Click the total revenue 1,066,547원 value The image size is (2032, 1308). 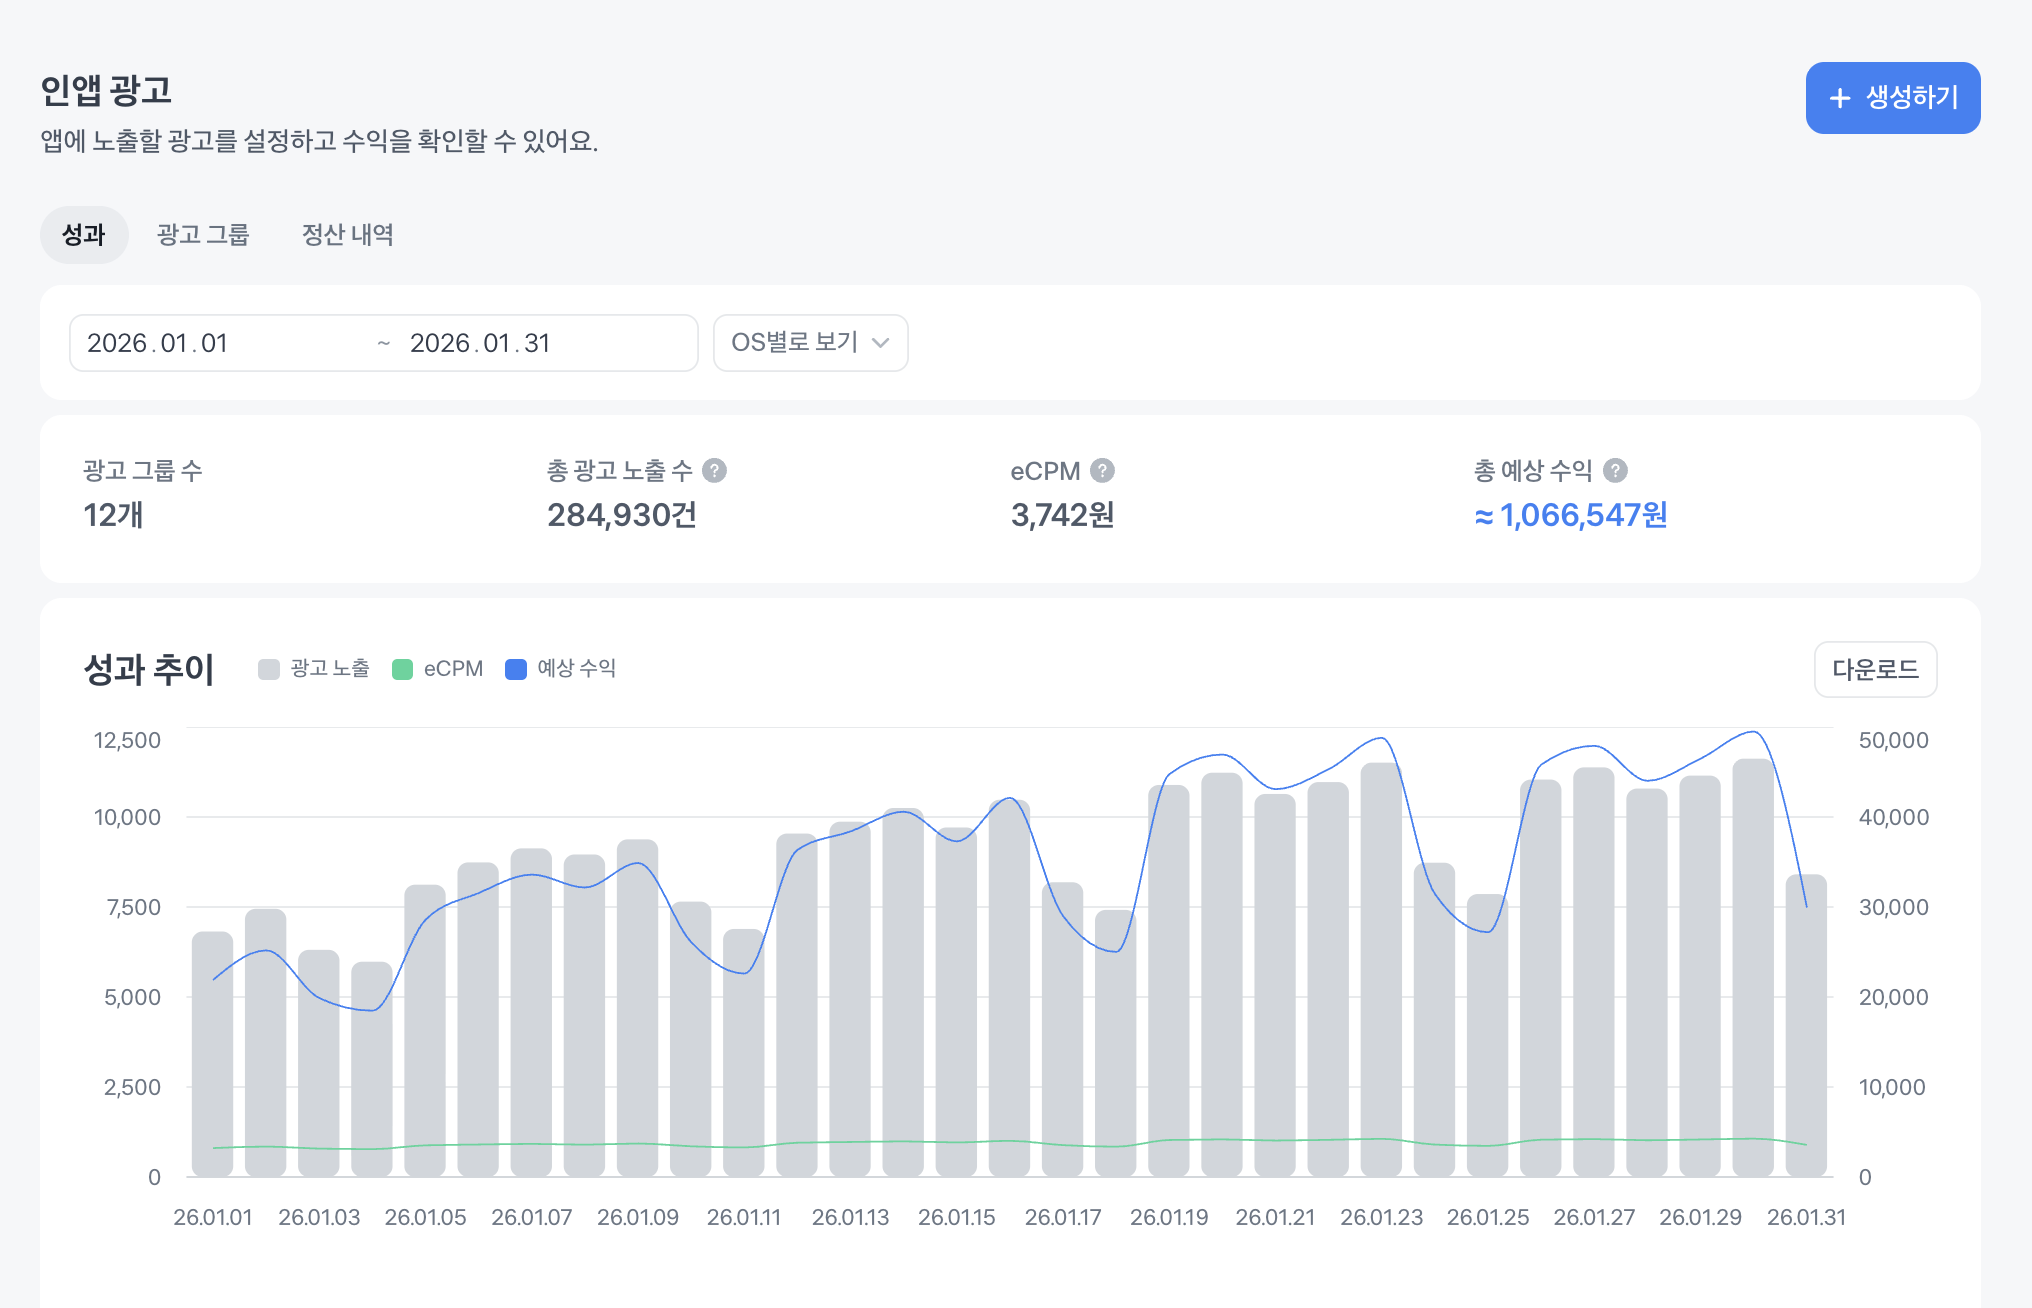click(x=1570, y=515)
